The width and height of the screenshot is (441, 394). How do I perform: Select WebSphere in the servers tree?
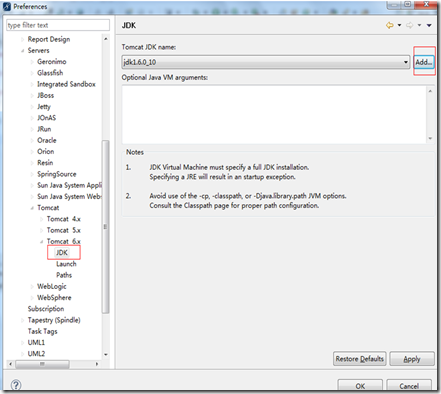[x=54, y=298]
